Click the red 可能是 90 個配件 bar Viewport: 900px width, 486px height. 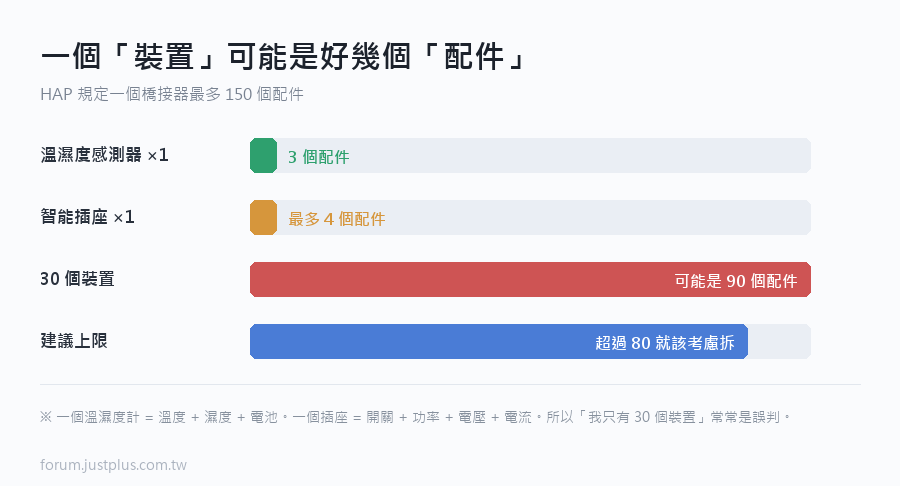click(x=530, y=279)
